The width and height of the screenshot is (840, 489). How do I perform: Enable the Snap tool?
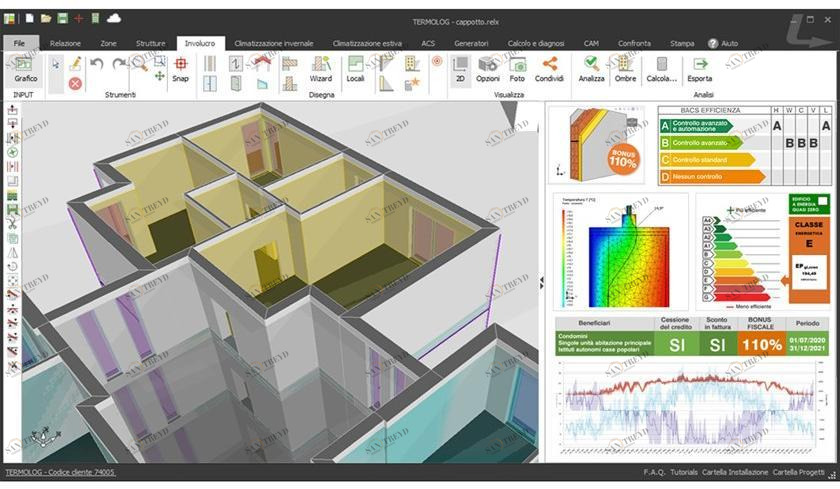180,68
